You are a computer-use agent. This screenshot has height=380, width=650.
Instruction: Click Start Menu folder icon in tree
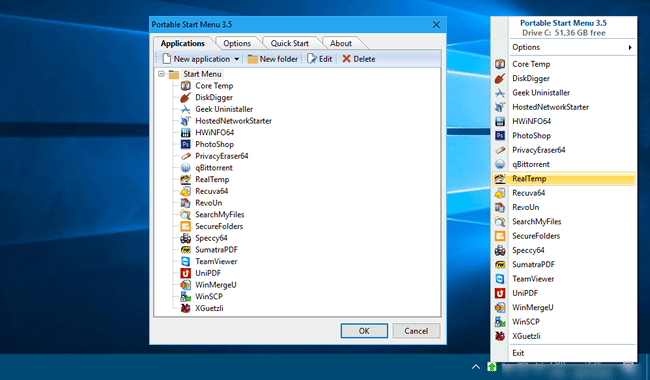pyautogui.click(x=174, y=74)
